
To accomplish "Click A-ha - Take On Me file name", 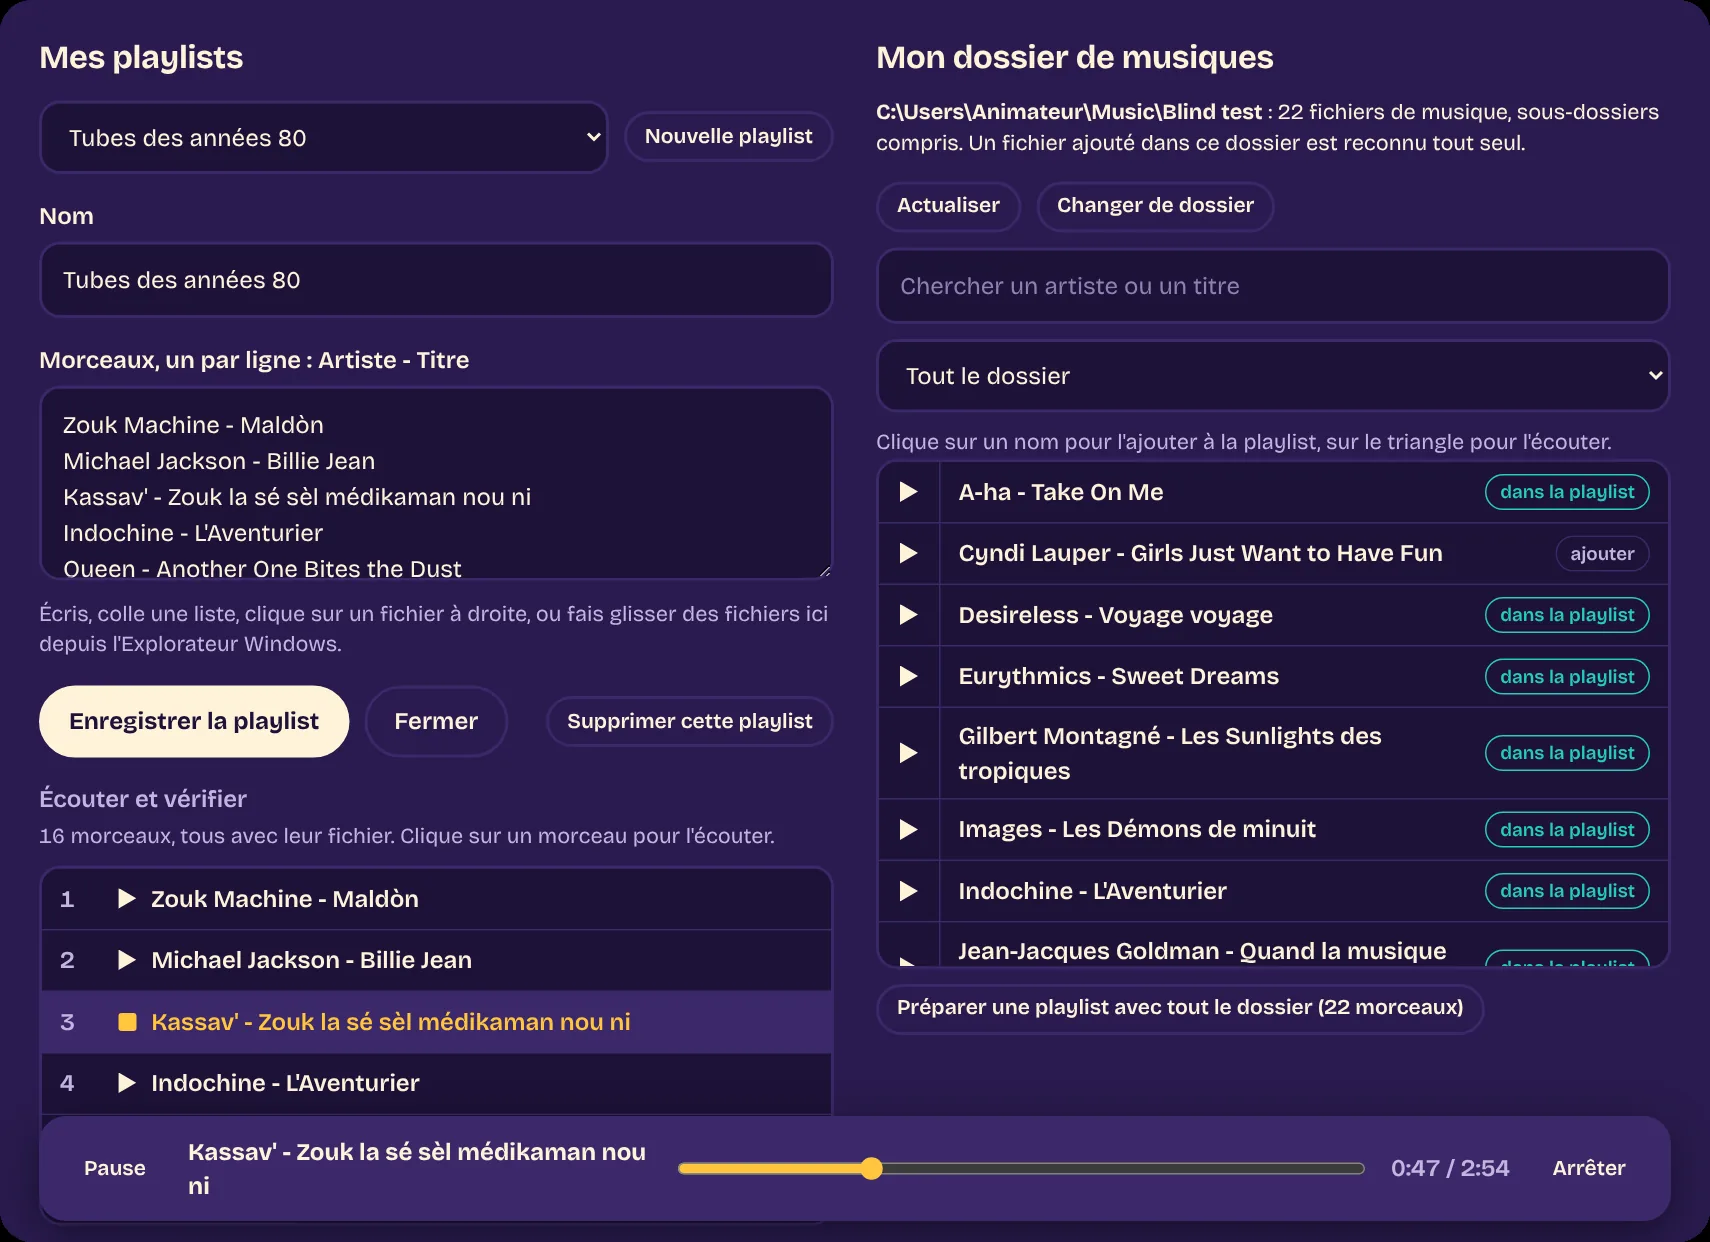I will pos(1061,492).
